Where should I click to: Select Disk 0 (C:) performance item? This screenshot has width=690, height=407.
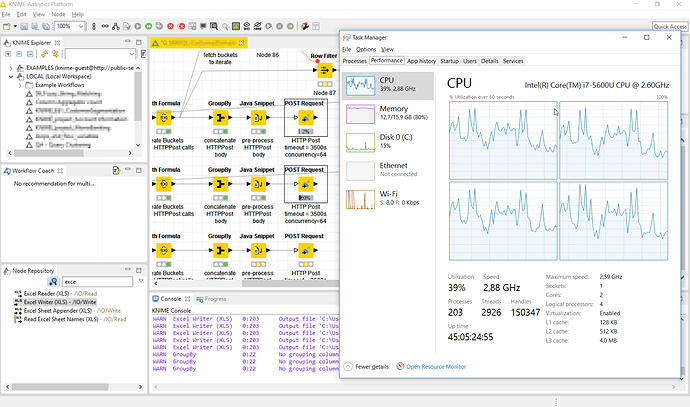388,143
